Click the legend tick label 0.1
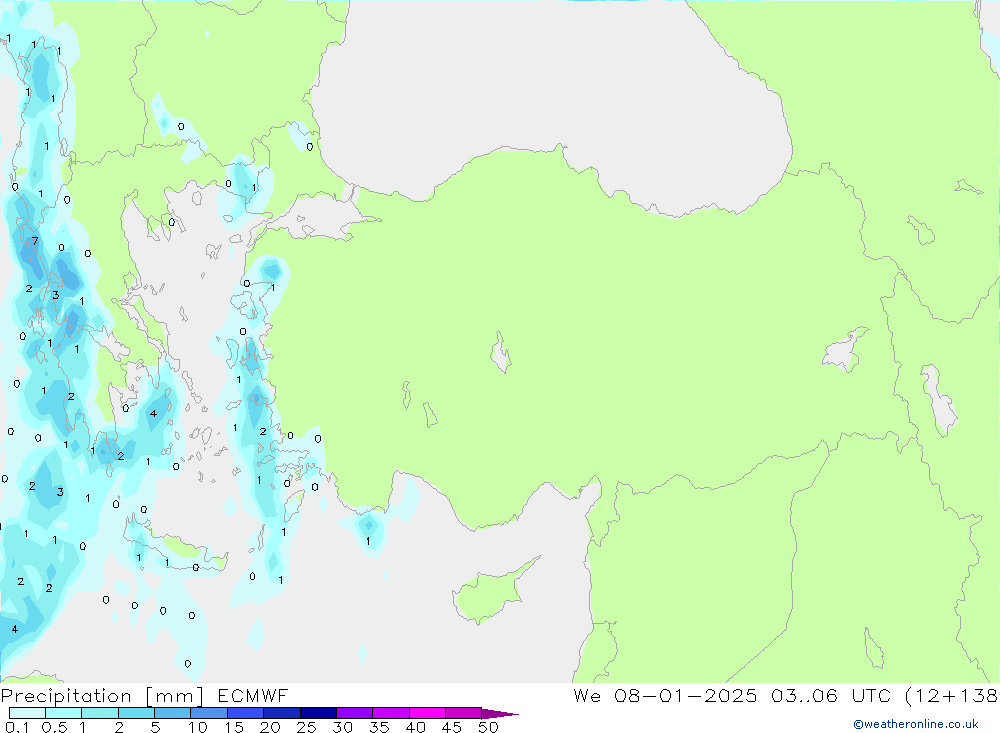 [17, 727]
